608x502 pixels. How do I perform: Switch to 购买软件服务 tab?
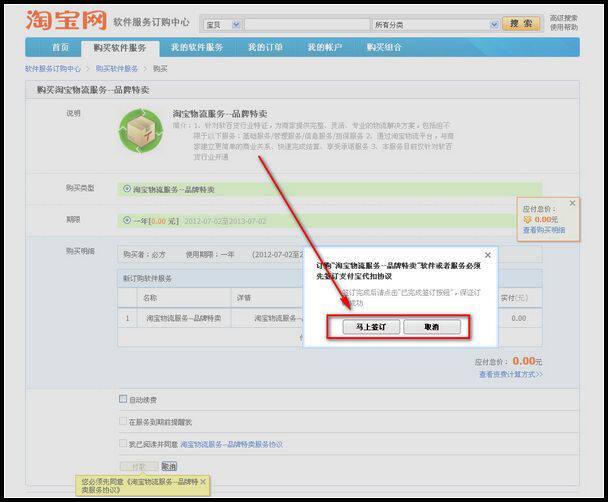click(120, 48)
